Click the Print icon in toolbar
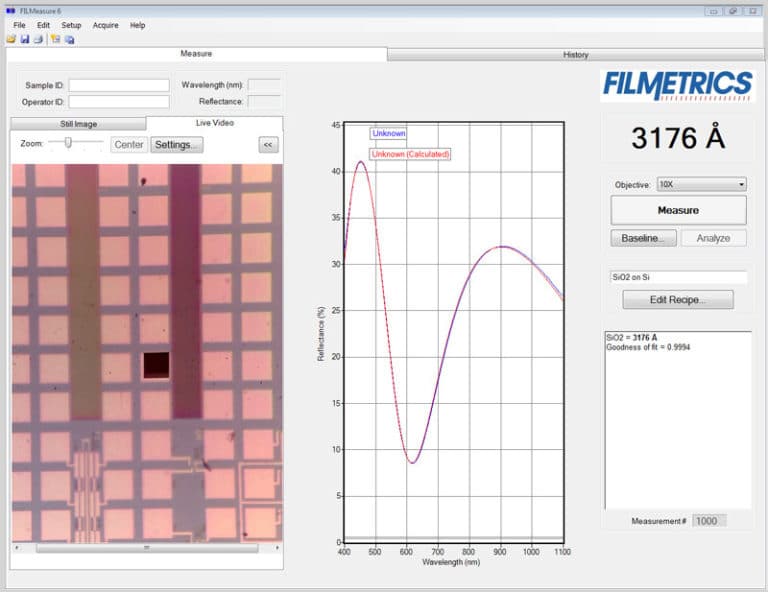 38,39
